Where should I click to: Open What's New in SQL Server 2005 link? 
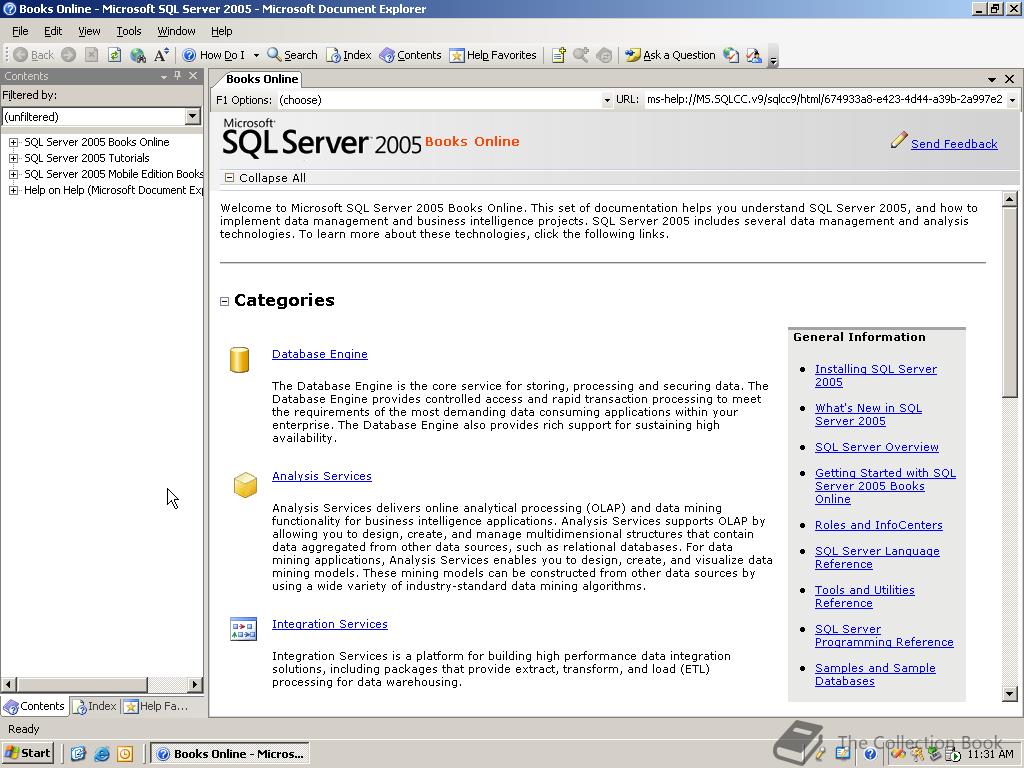pos(868,414)
